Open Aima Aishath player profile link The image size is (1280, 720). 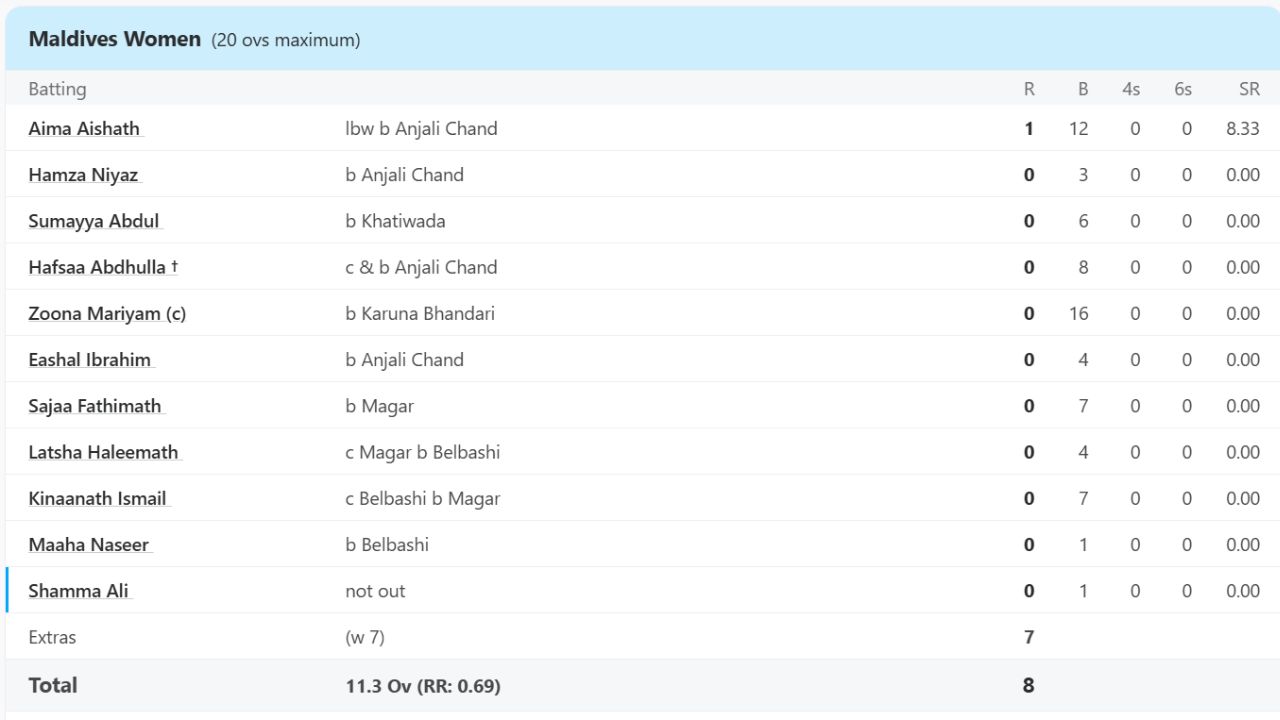tap(84, 129)
